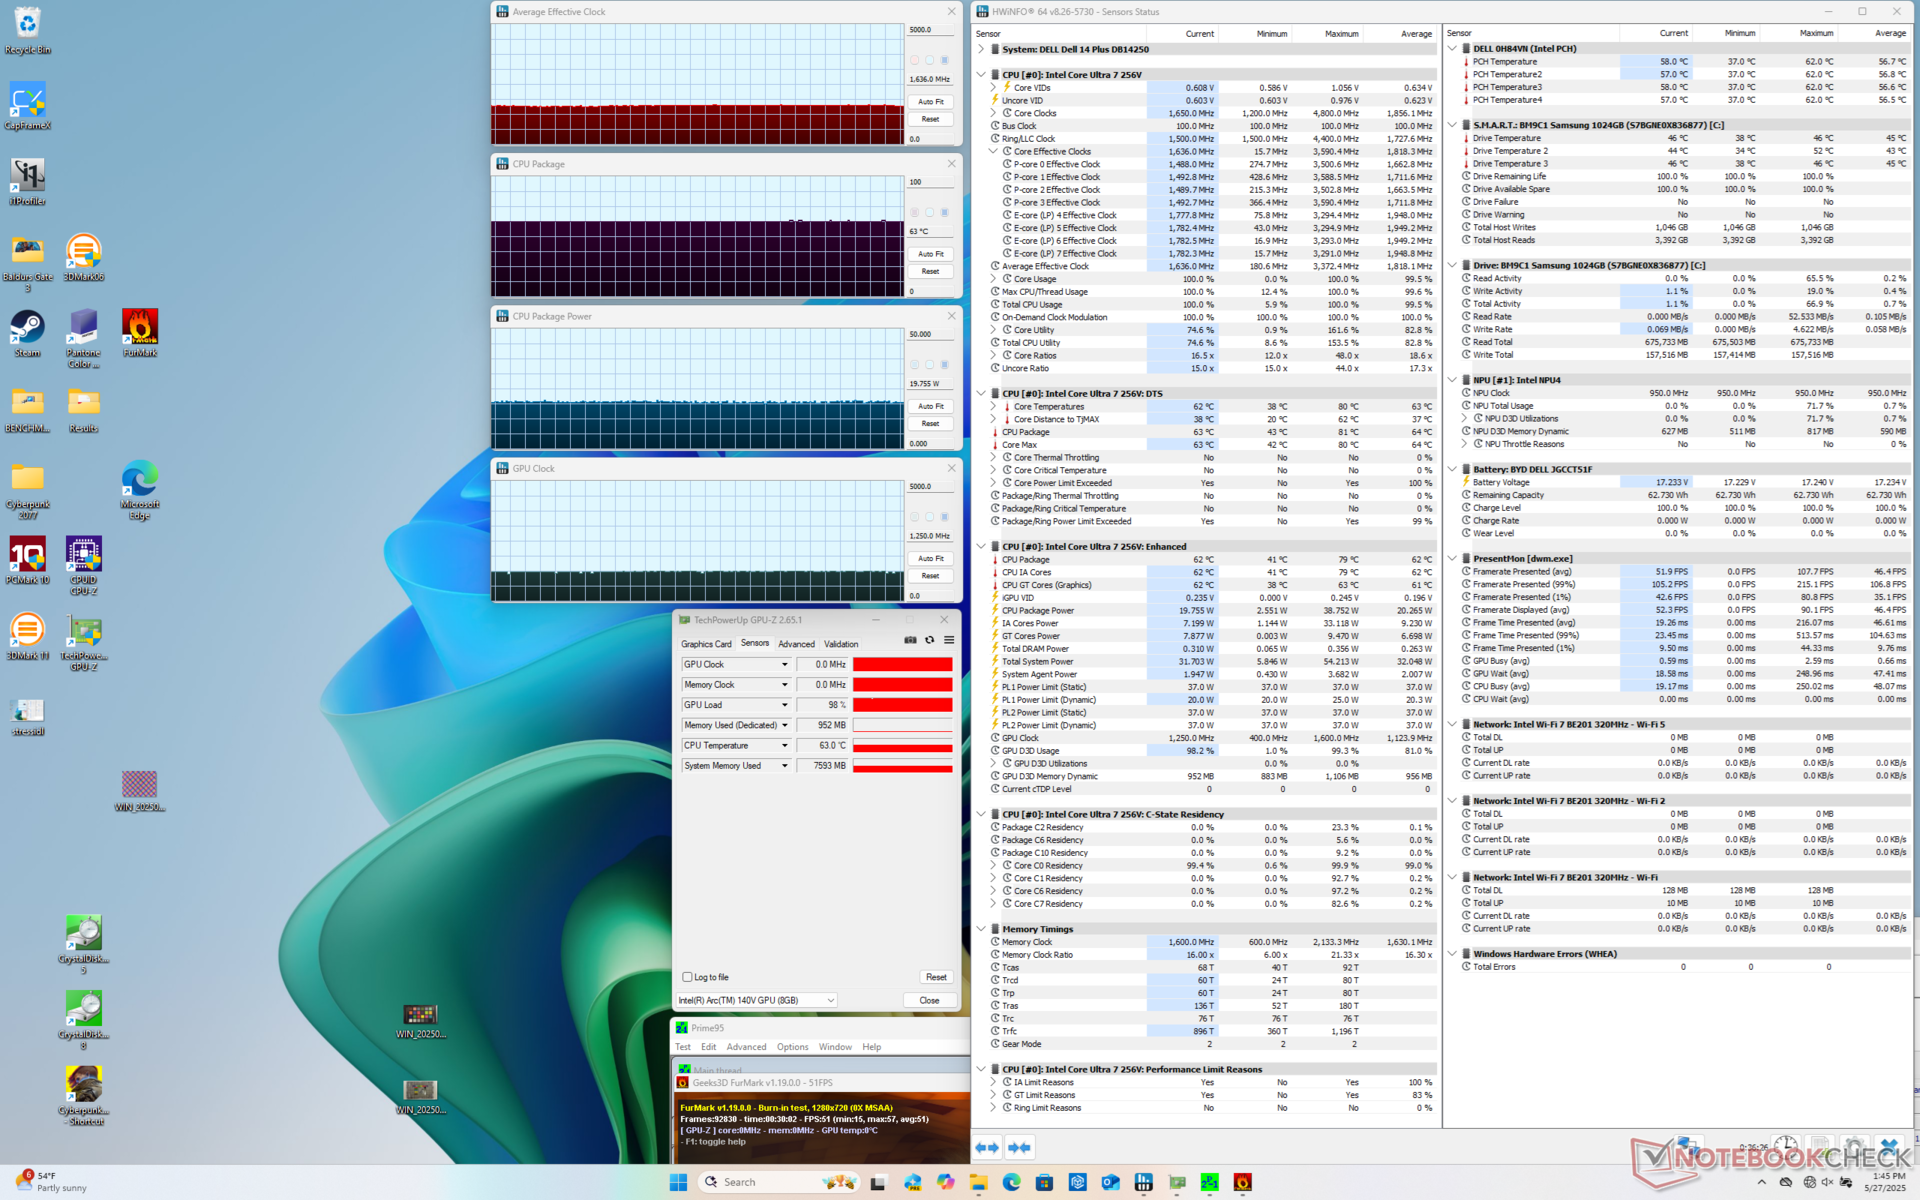The width and height of the screenshot is (1920, 1200).
Task: Open GPU-Z hamburger menu icon
Action: click(949, 640)
